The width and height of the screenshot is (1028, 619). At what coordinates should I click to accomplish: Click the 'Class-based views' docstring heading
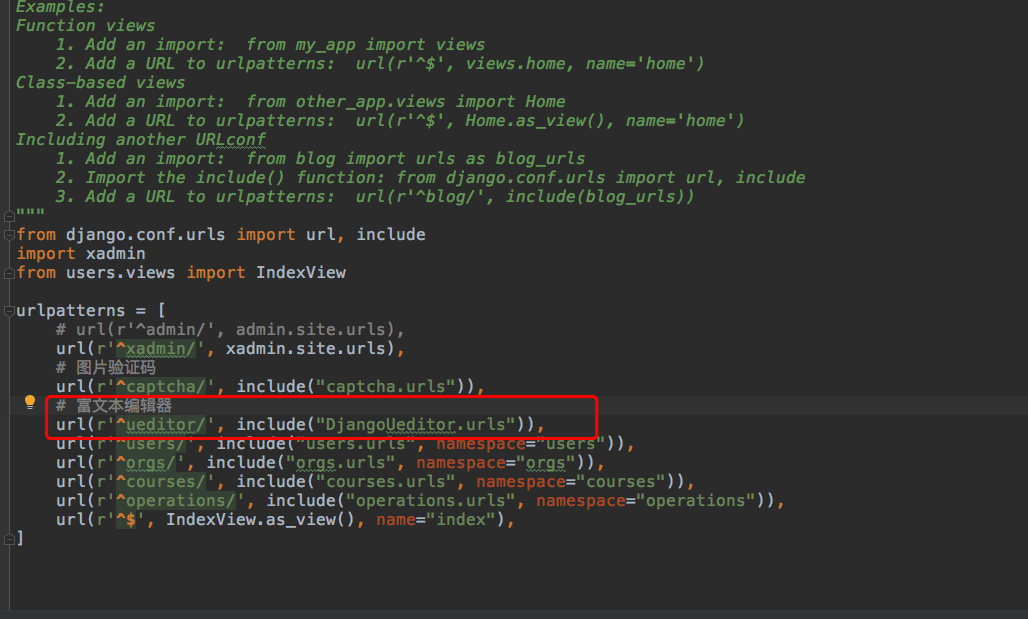click(x=100, y=83)
